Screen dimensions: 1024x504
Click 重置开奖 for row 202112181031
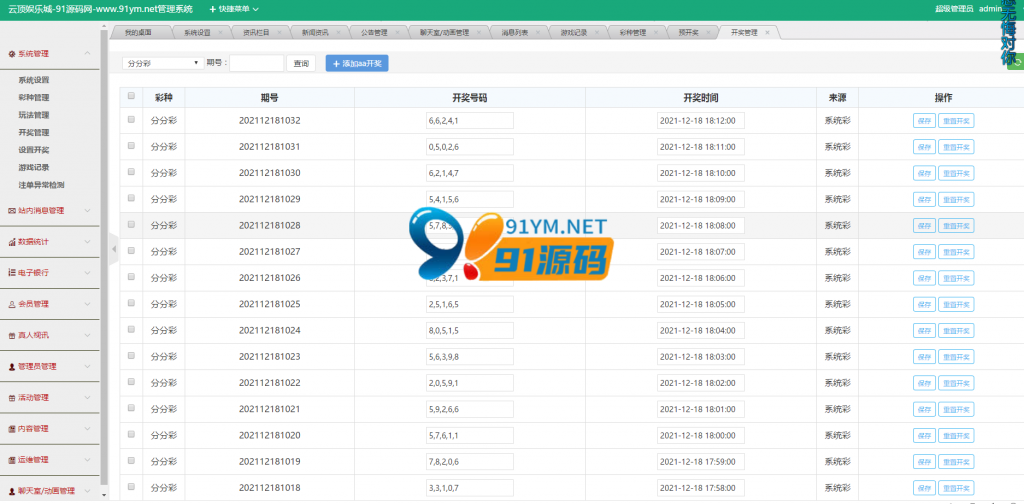956,147
